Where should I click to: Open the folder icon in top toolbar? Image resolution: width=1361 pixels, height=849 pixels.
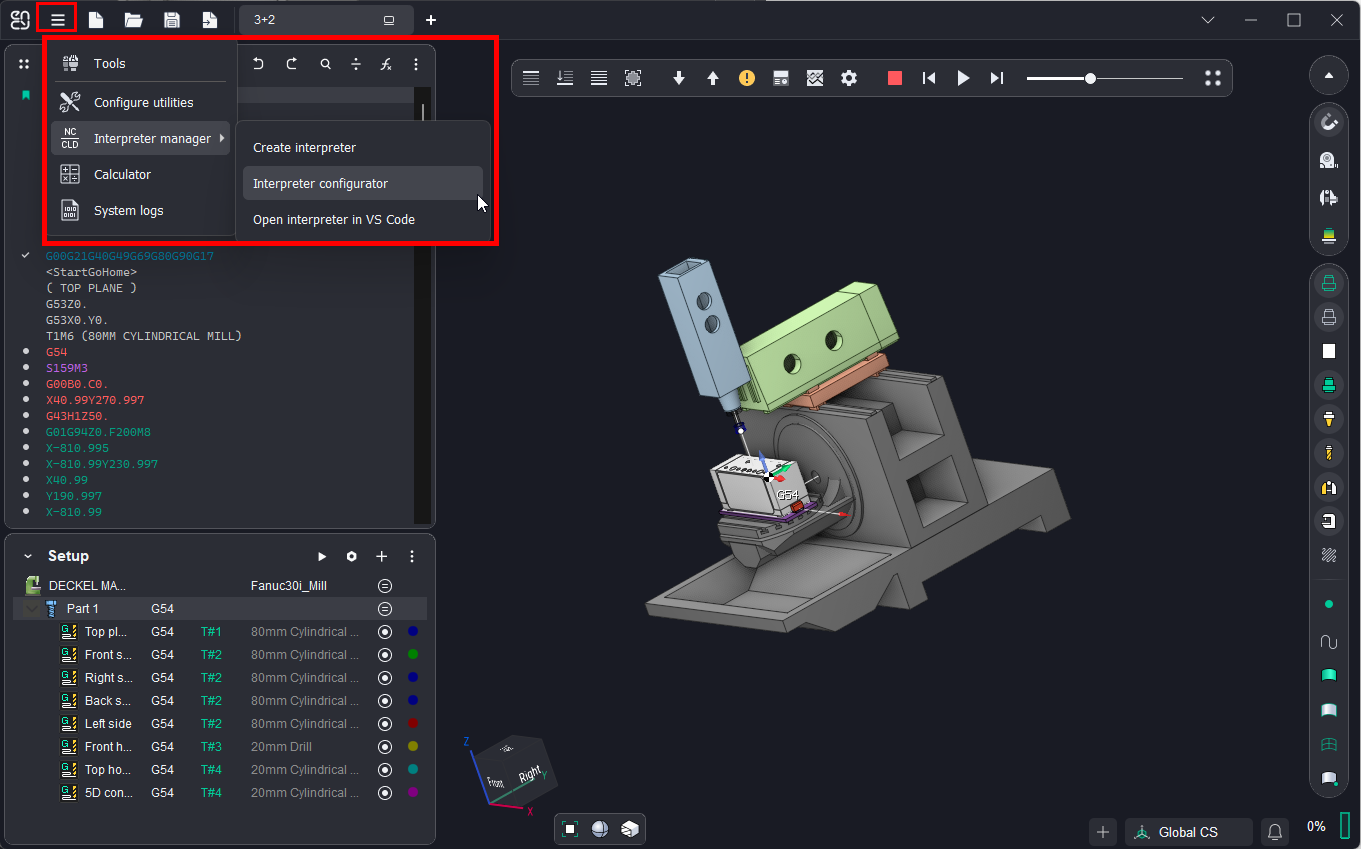[x=133, y=20]
